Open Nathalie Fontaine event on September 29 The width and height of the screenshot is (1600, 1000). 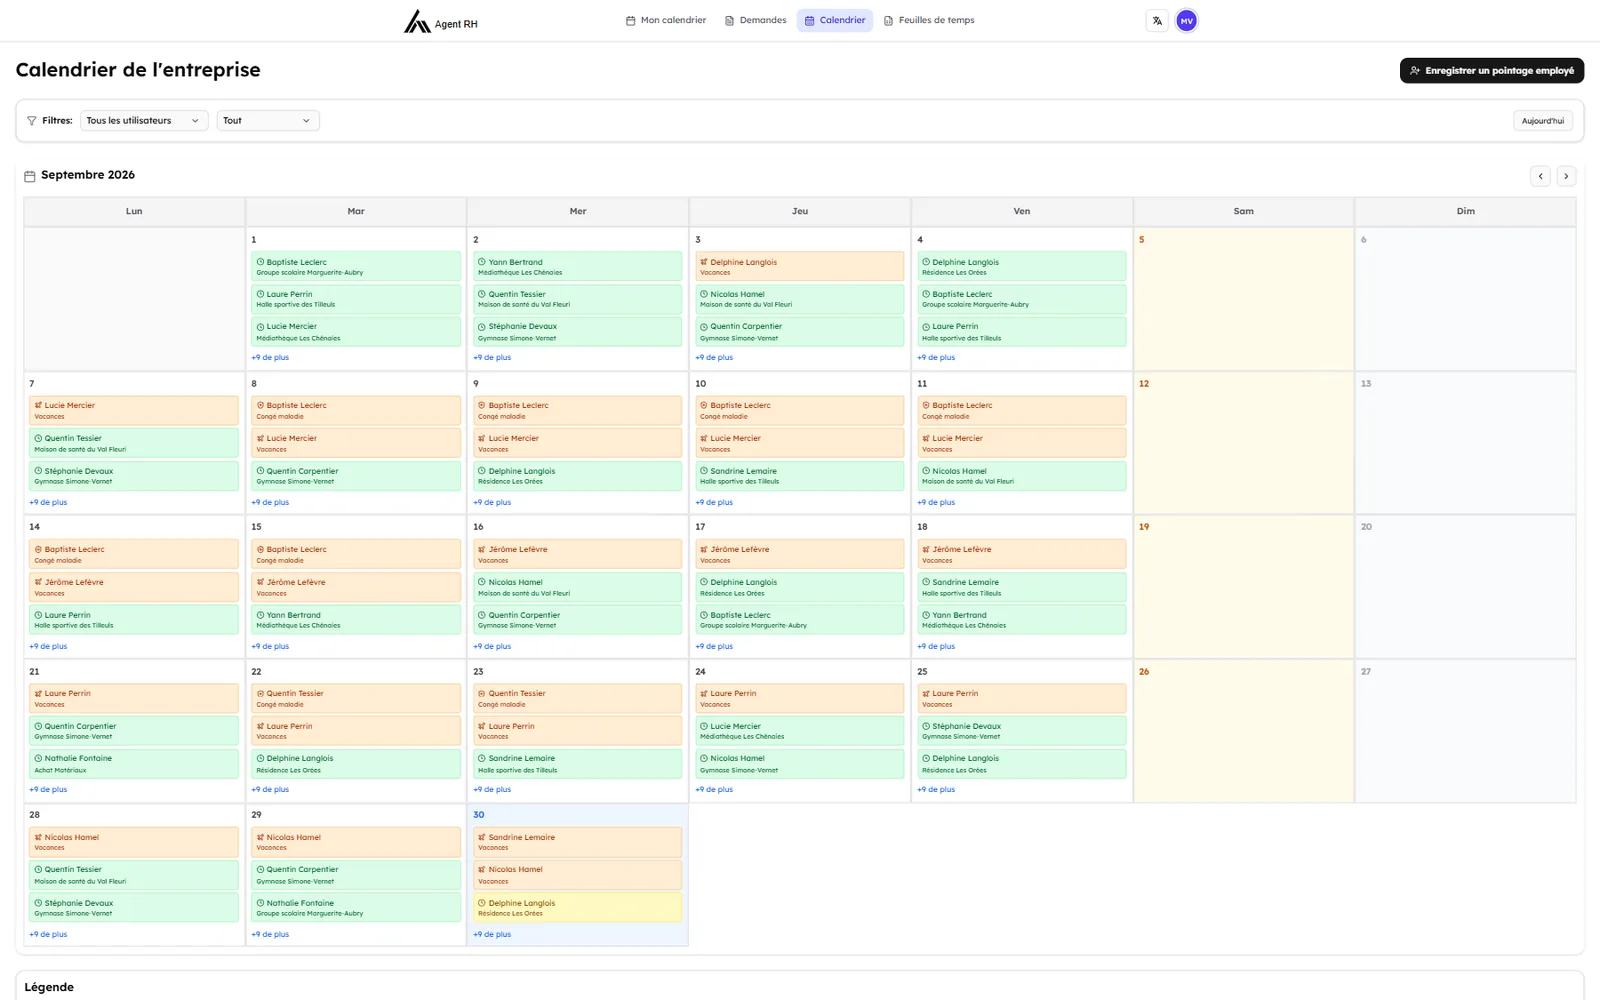point(356,908)
